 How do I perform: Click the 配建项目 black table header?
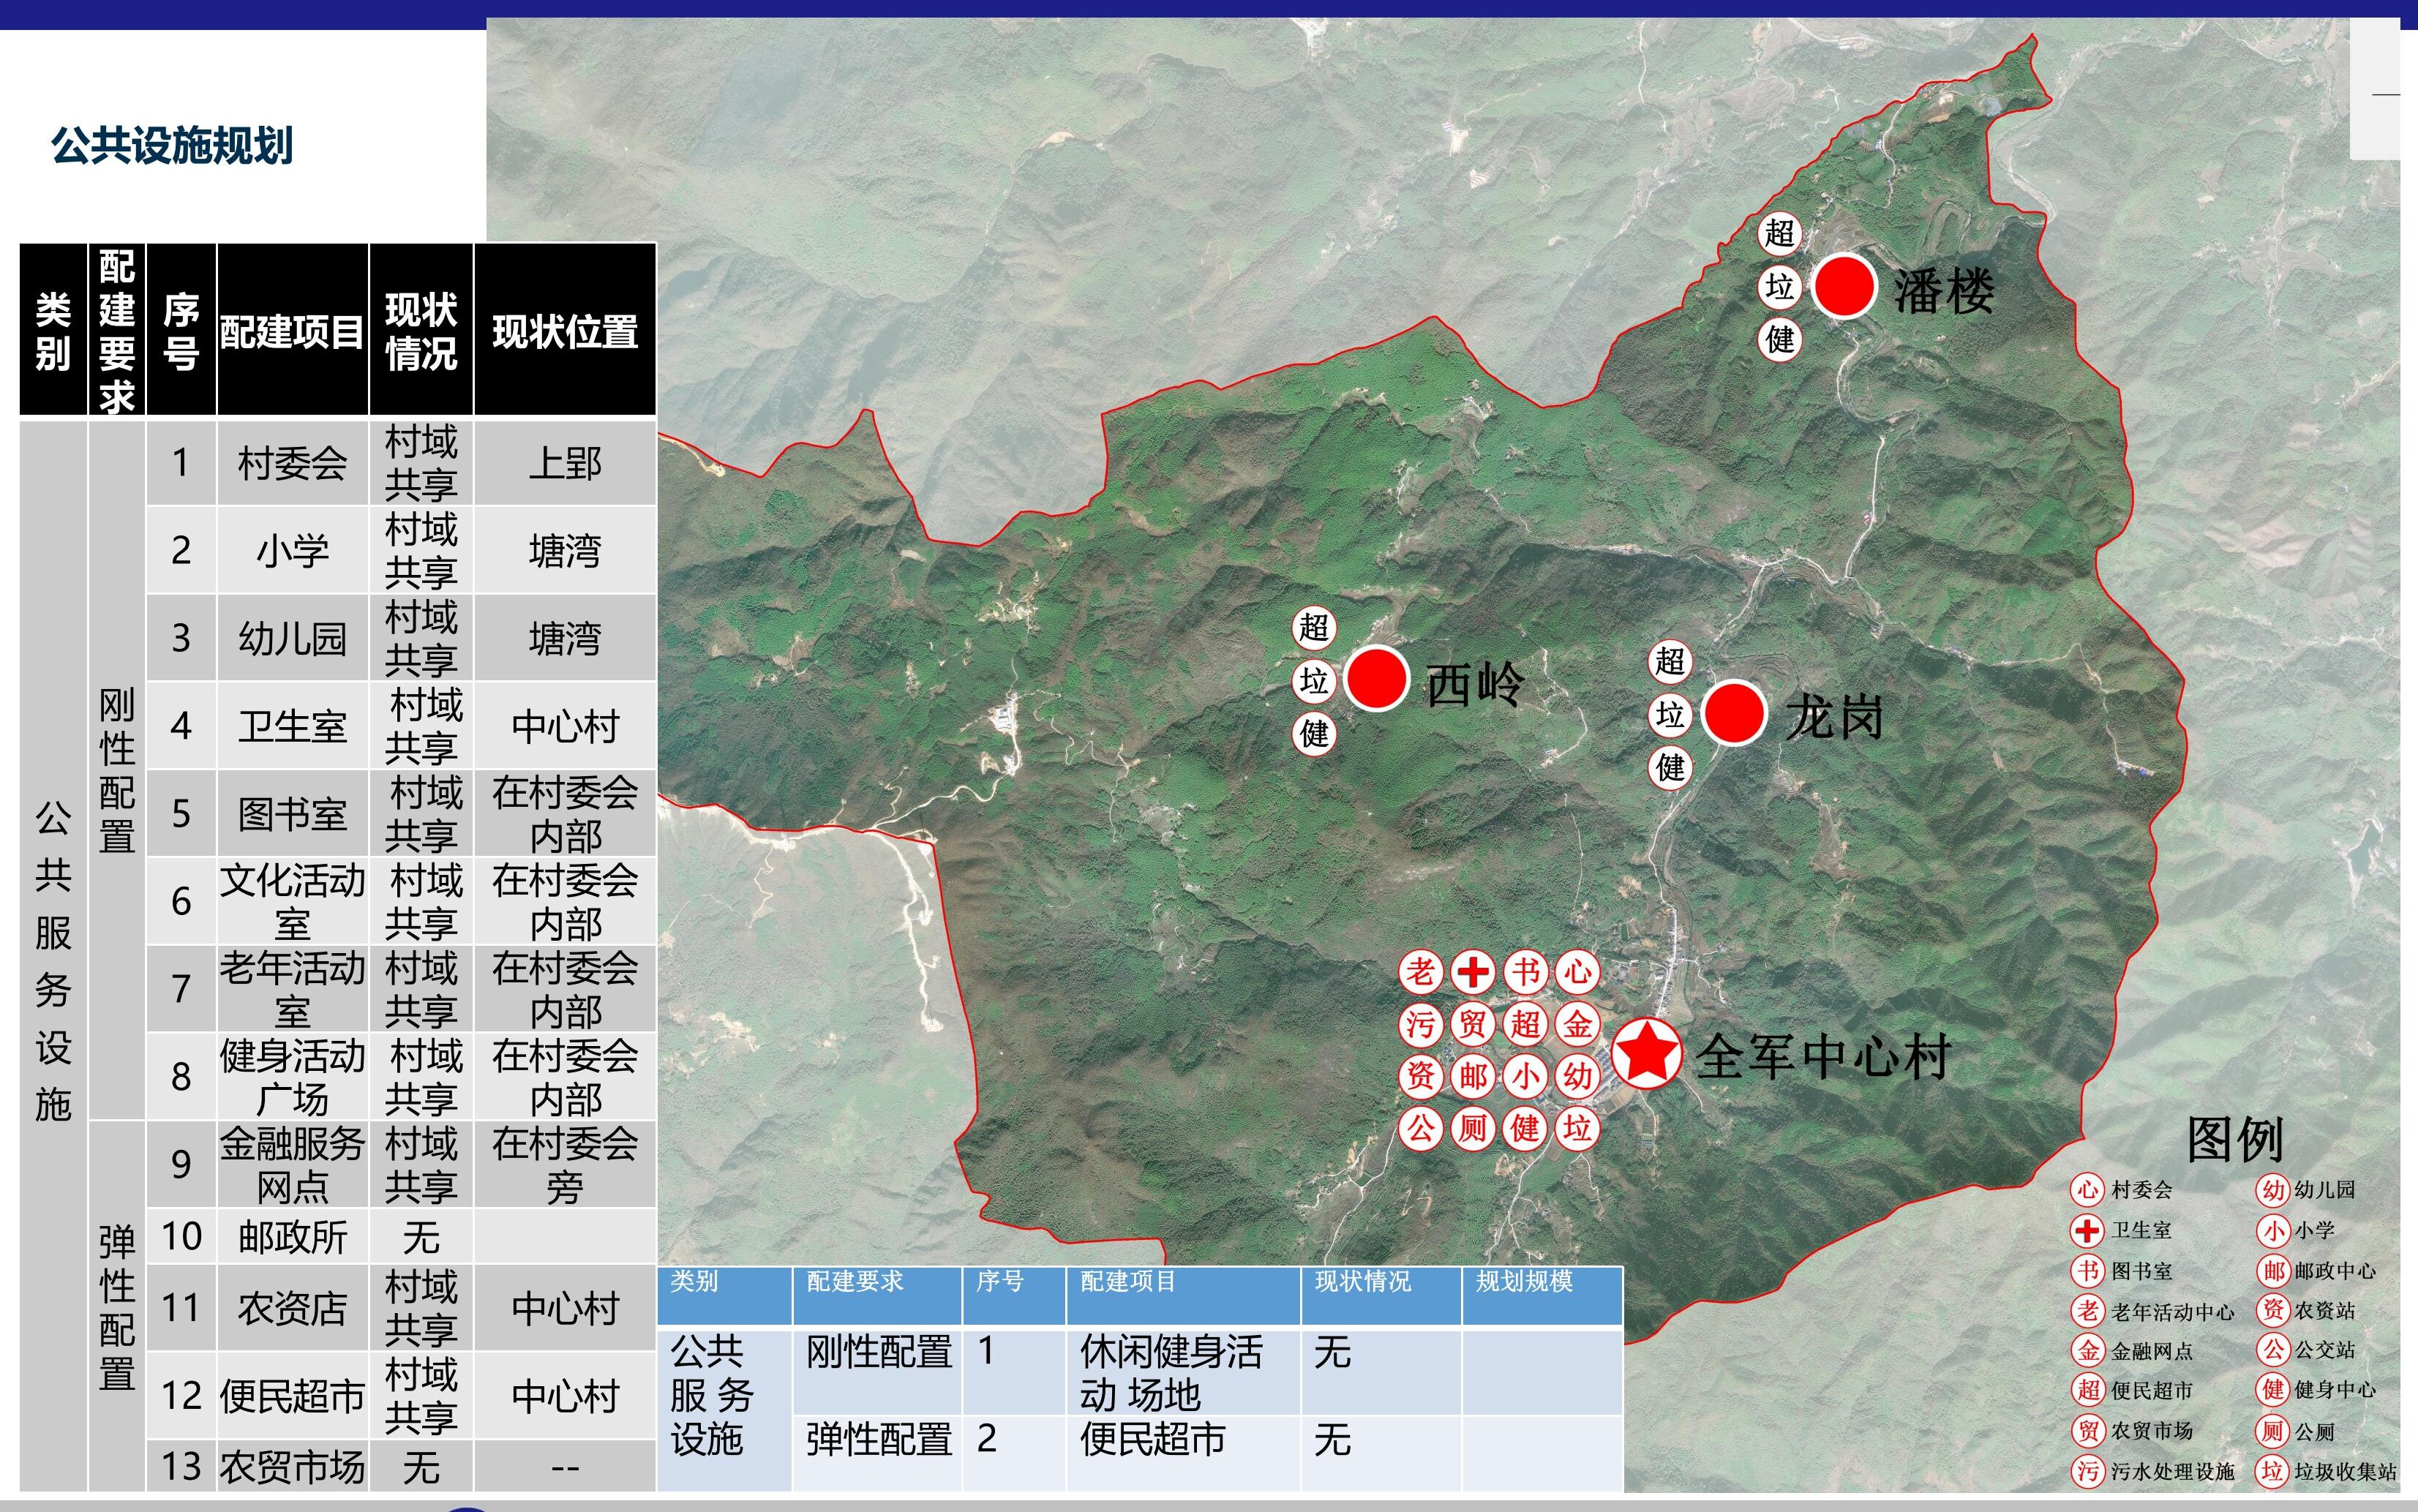pyautogui.click(x=292, y=331)
